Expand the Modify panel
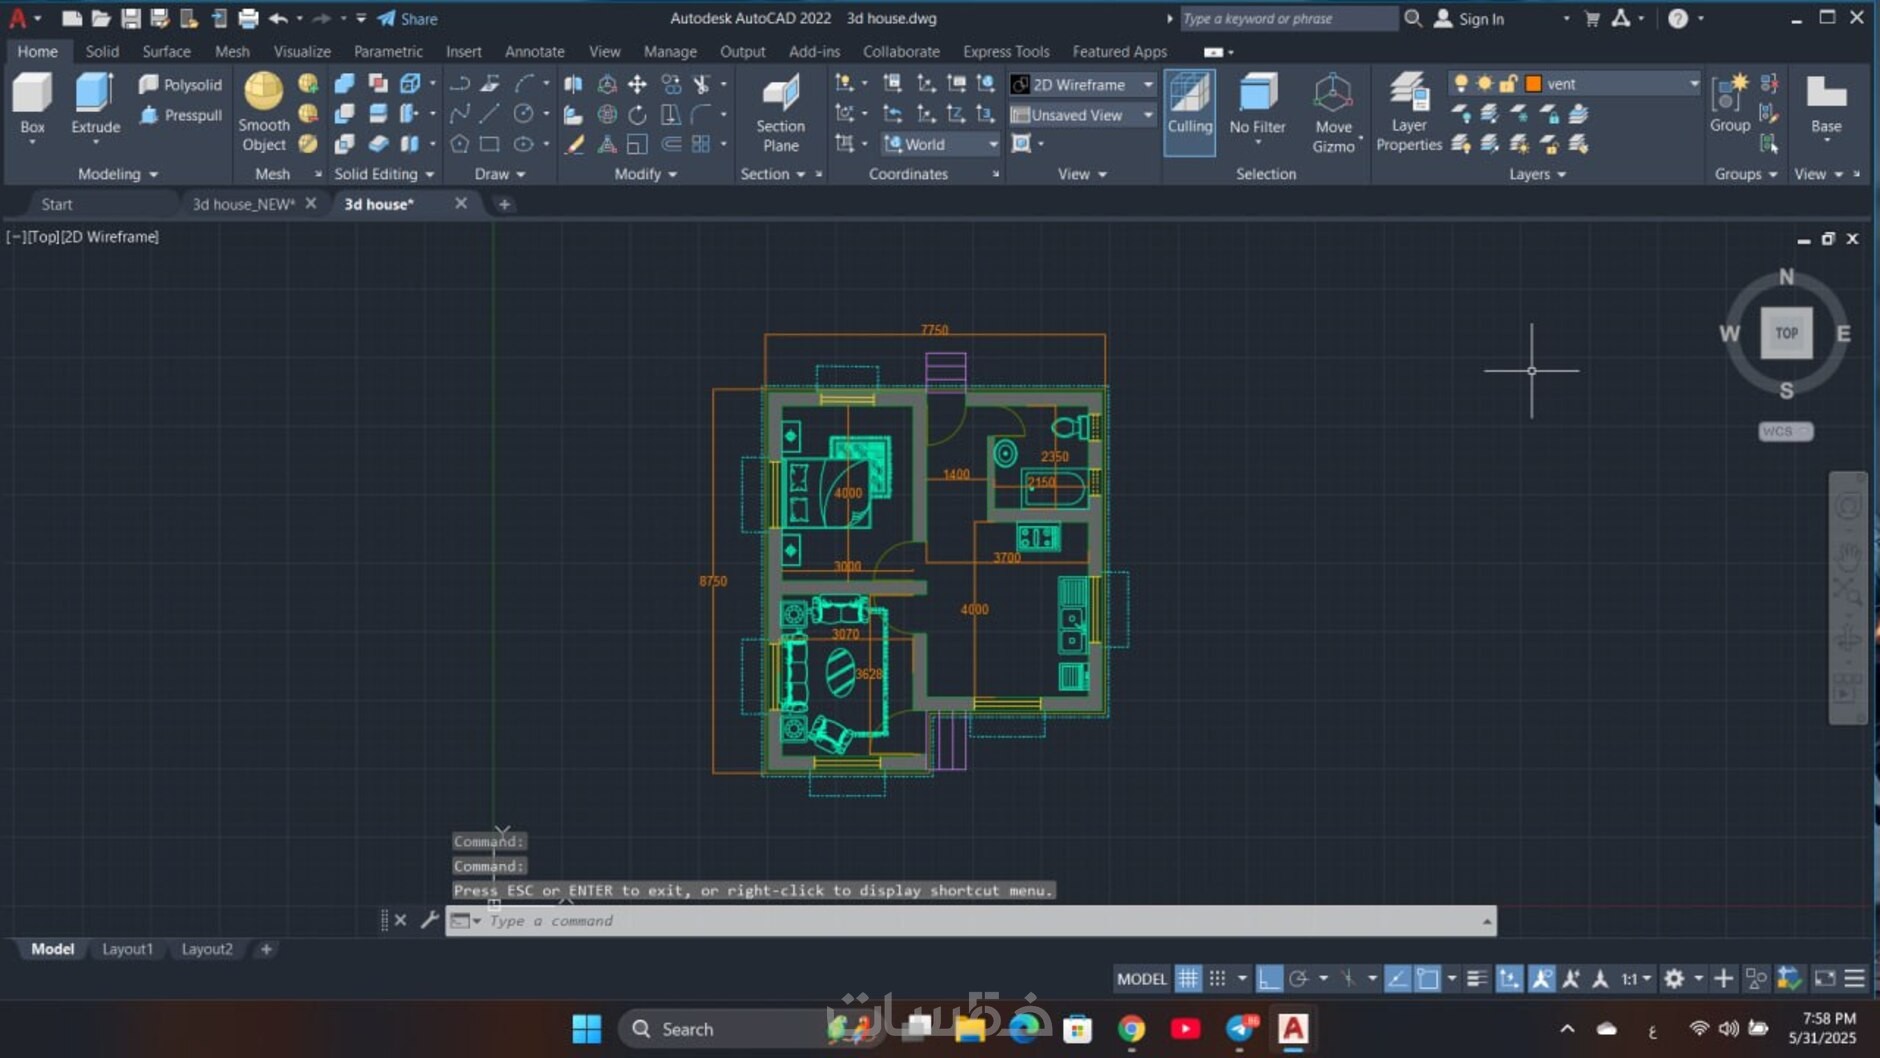The width and height of the screenshot is (1880, 1058). (x=646, y=174)
